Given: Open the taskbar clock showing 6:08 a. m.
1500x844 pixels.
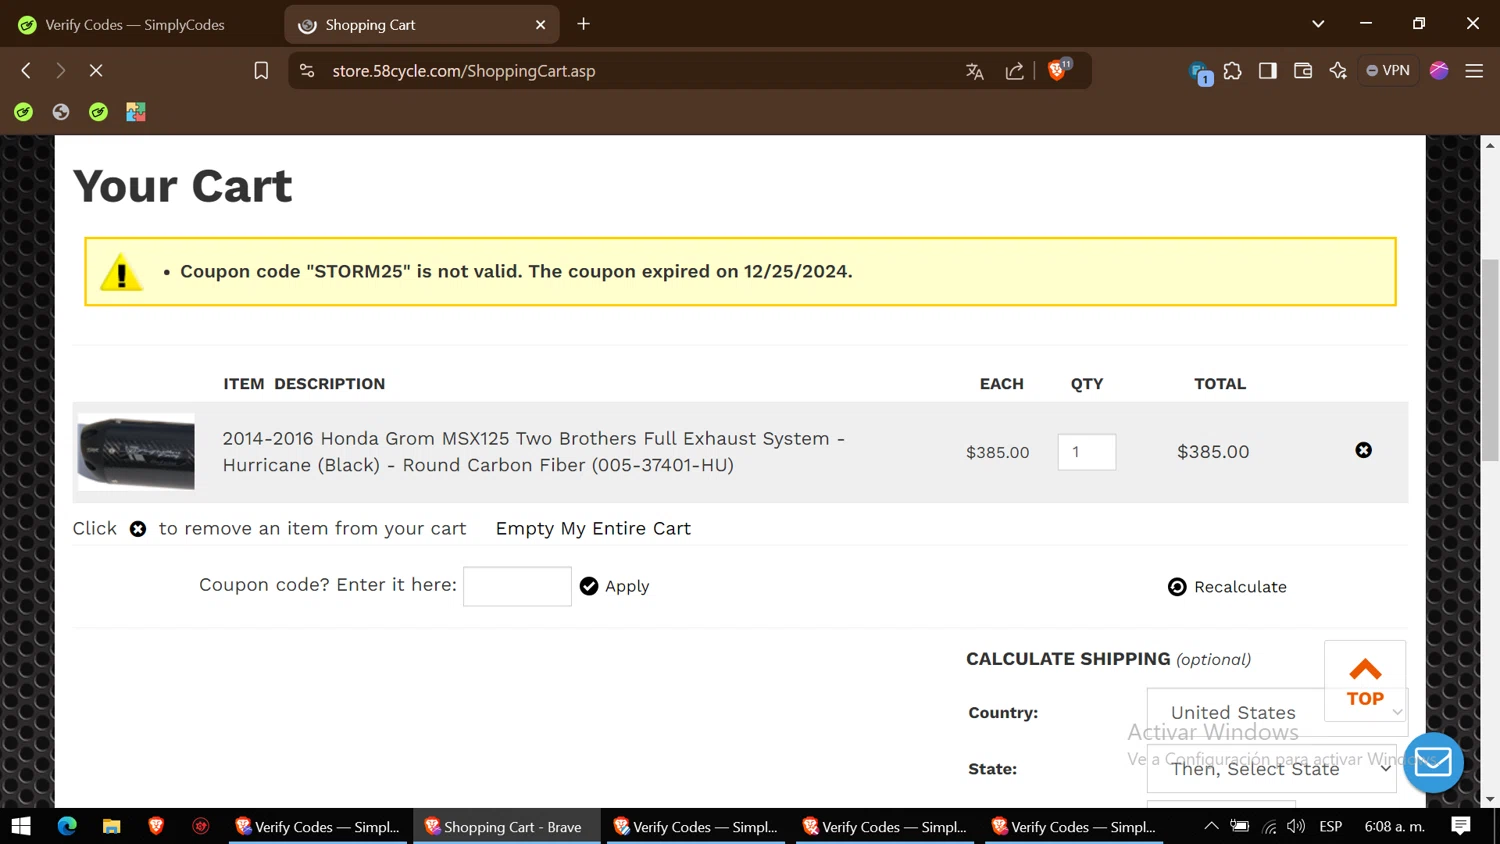Looking at the screenshot, I should coord(1395,826).
